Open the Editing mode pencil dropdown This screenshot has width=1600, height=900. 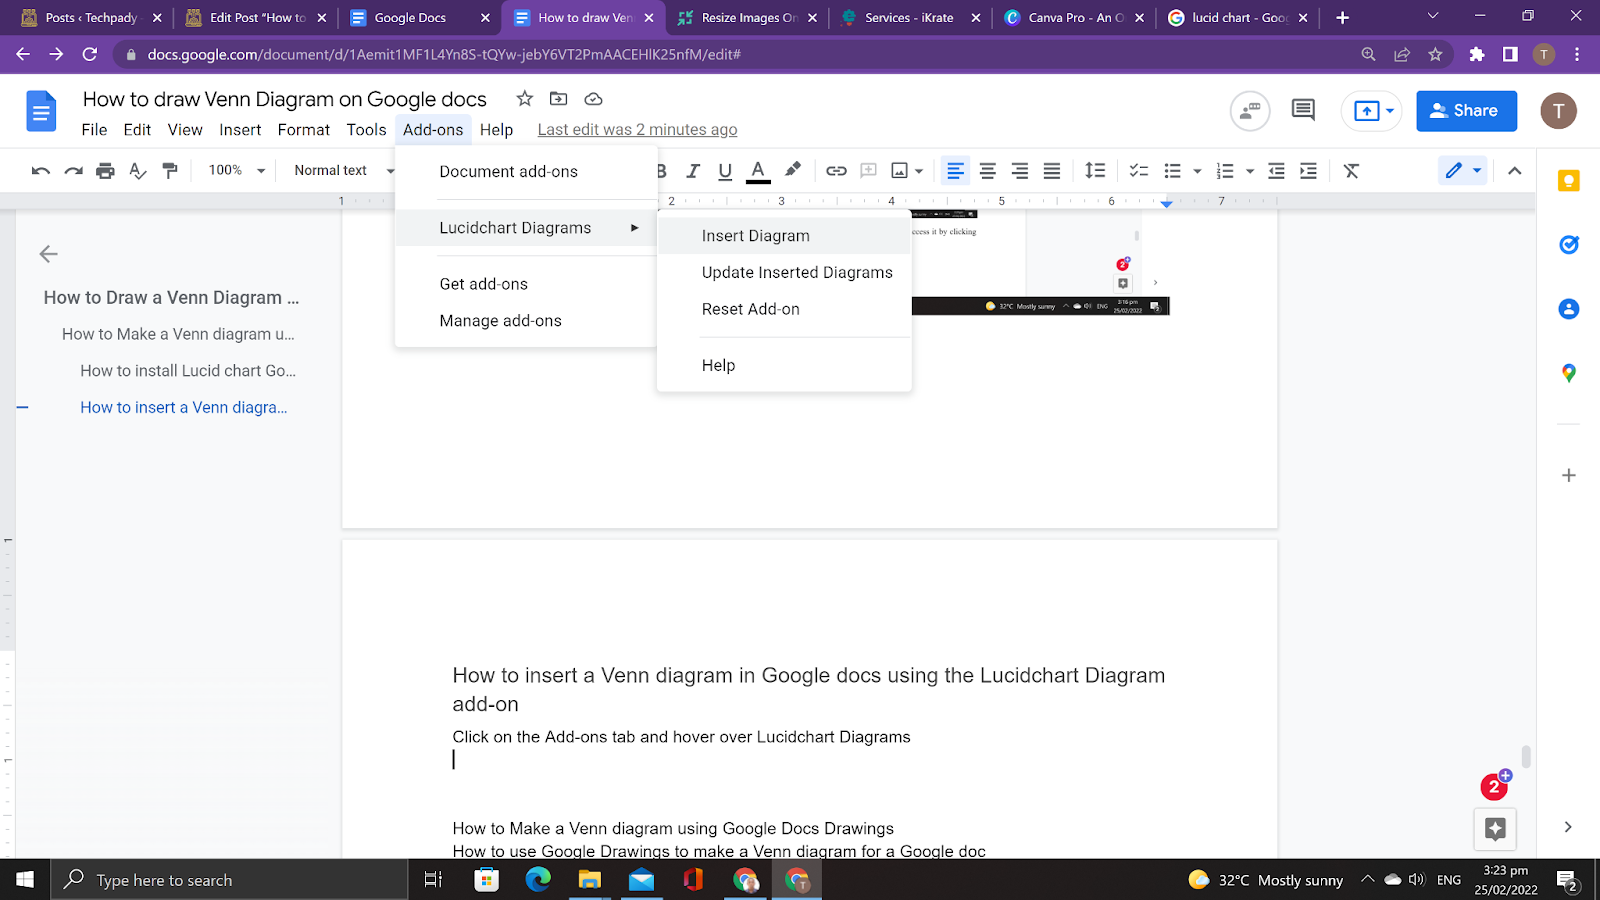1463,171
